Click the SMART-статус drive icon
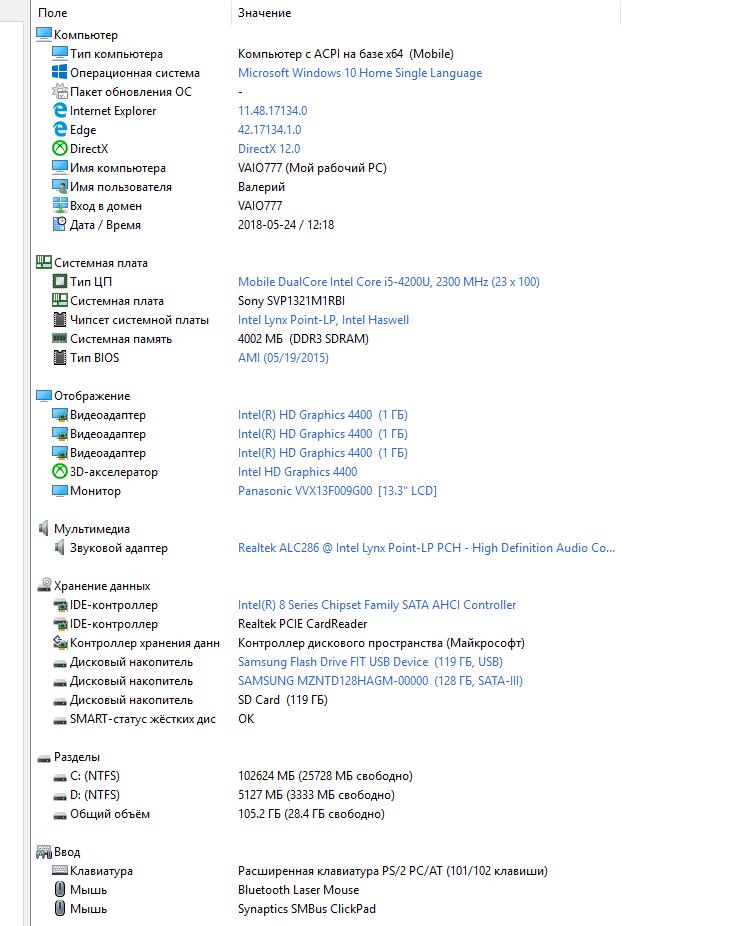Image resolution: width=730 pixels, height=926 pixels. pyautogui.click(x=60, y=720)
